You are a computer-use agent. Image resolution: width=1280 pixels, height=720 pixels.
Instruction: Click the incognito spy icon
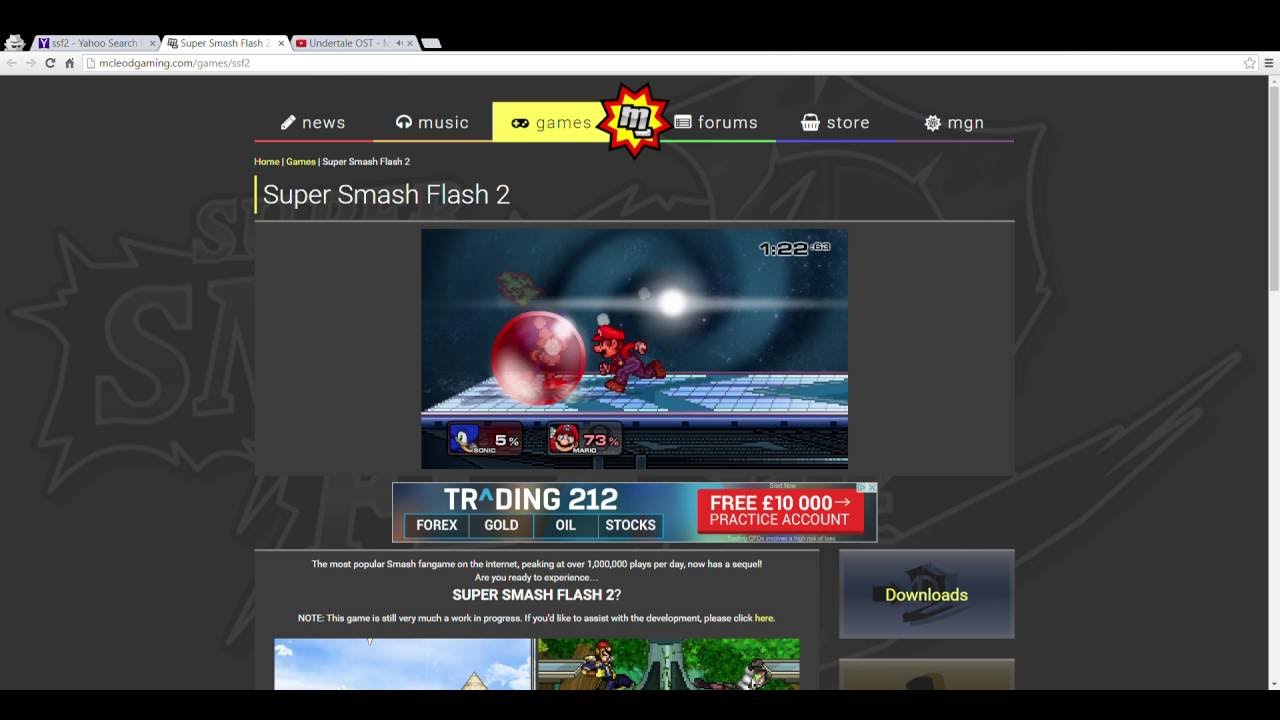tap(14, 42)
